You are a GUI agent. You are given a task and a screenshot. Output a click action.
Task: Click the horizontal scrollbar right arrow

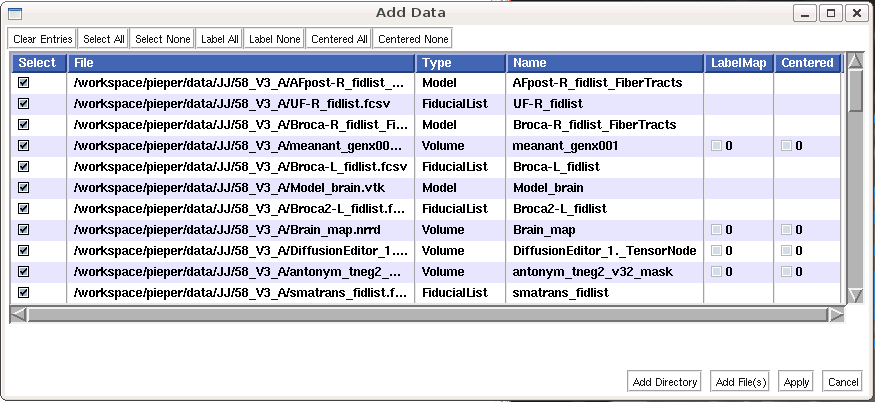(x=836, y=314)
